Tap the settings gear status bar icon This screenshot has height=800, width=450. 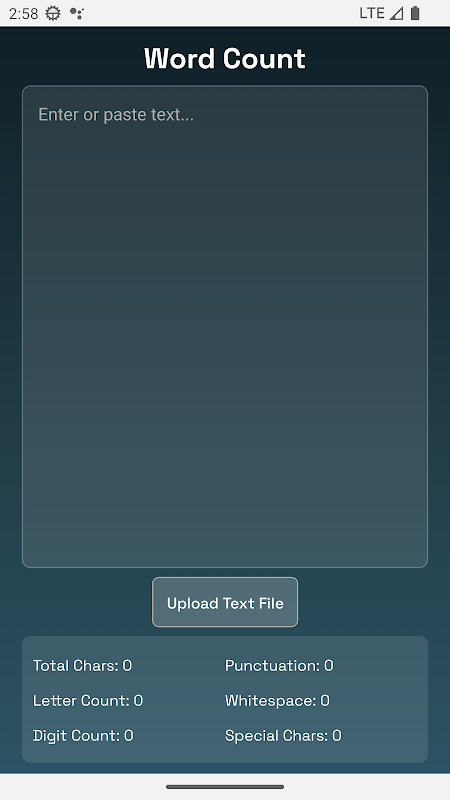coord(53,13)
